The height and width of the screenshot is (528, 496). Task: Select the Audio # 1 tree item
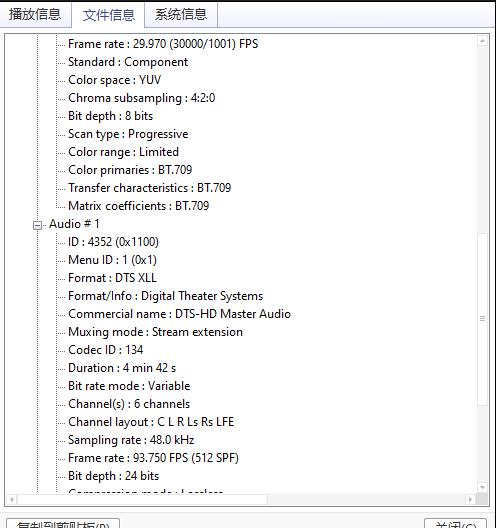74,224
